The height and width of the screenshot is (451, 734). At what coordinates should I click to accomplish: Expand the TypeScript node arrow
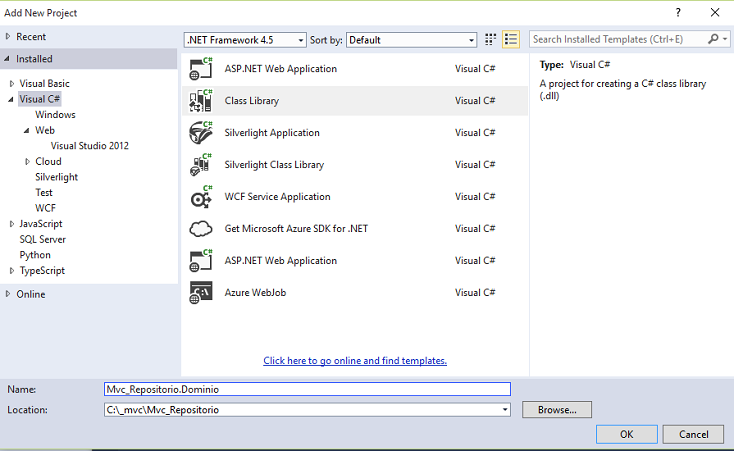pyautogui.click(x=12, y=271)
